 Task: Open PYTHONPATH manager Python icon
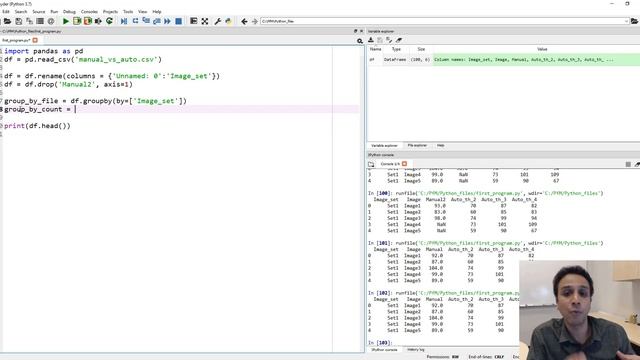[x=228, y=21]
